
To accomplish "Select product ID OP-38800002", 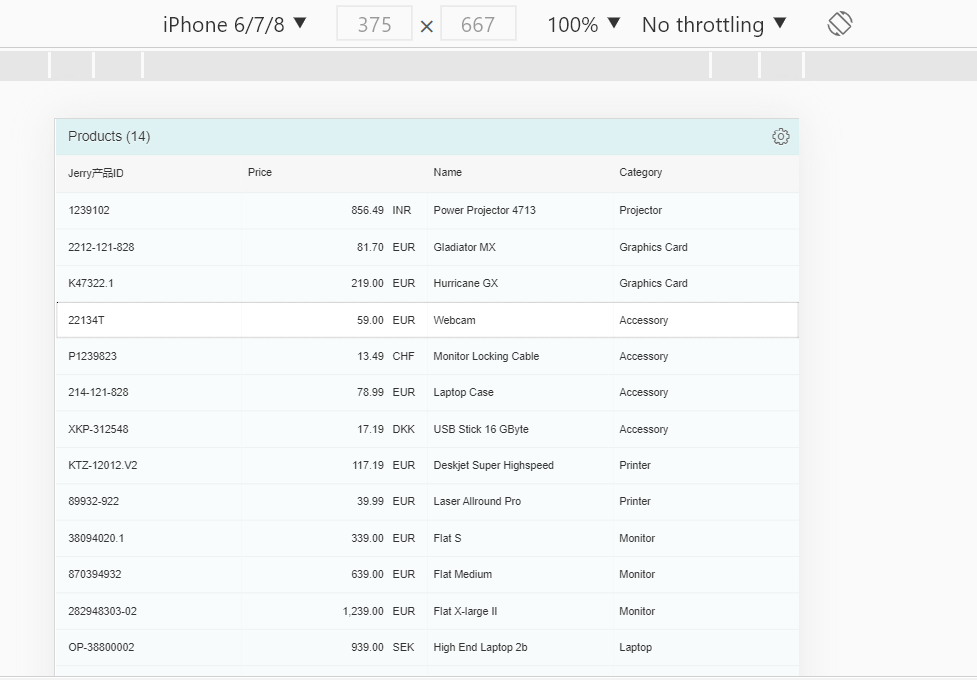I will coord(101,648).
